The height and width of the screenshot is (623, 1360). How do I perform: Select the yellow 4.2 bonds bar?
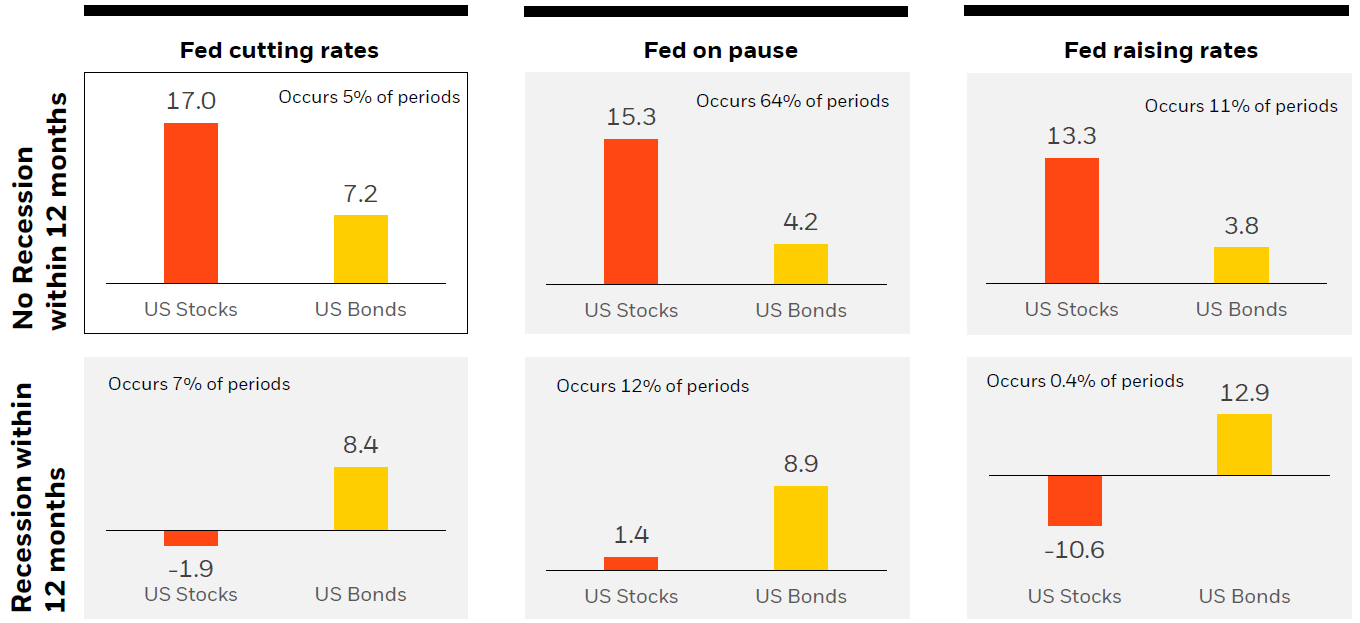800,264
